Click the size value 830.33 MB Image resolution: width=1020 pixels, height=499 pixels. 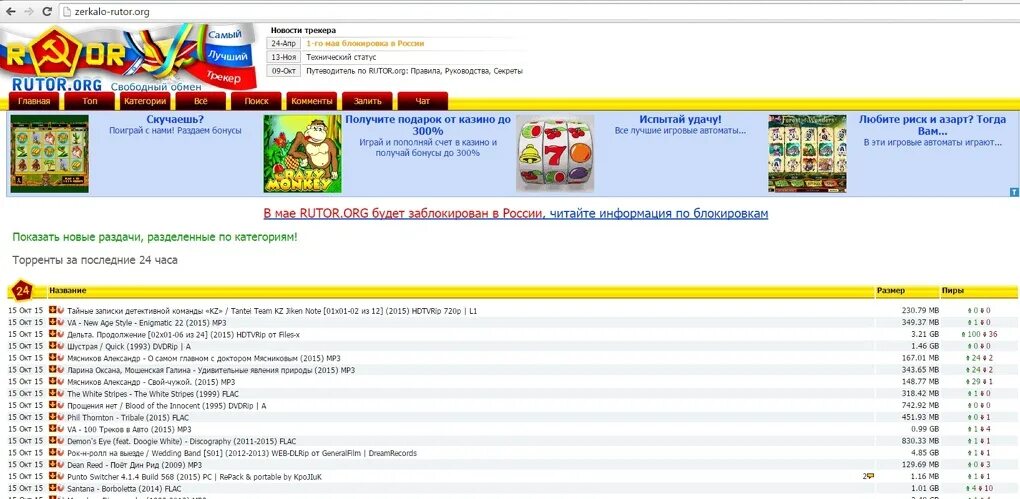tap(920, 441)
